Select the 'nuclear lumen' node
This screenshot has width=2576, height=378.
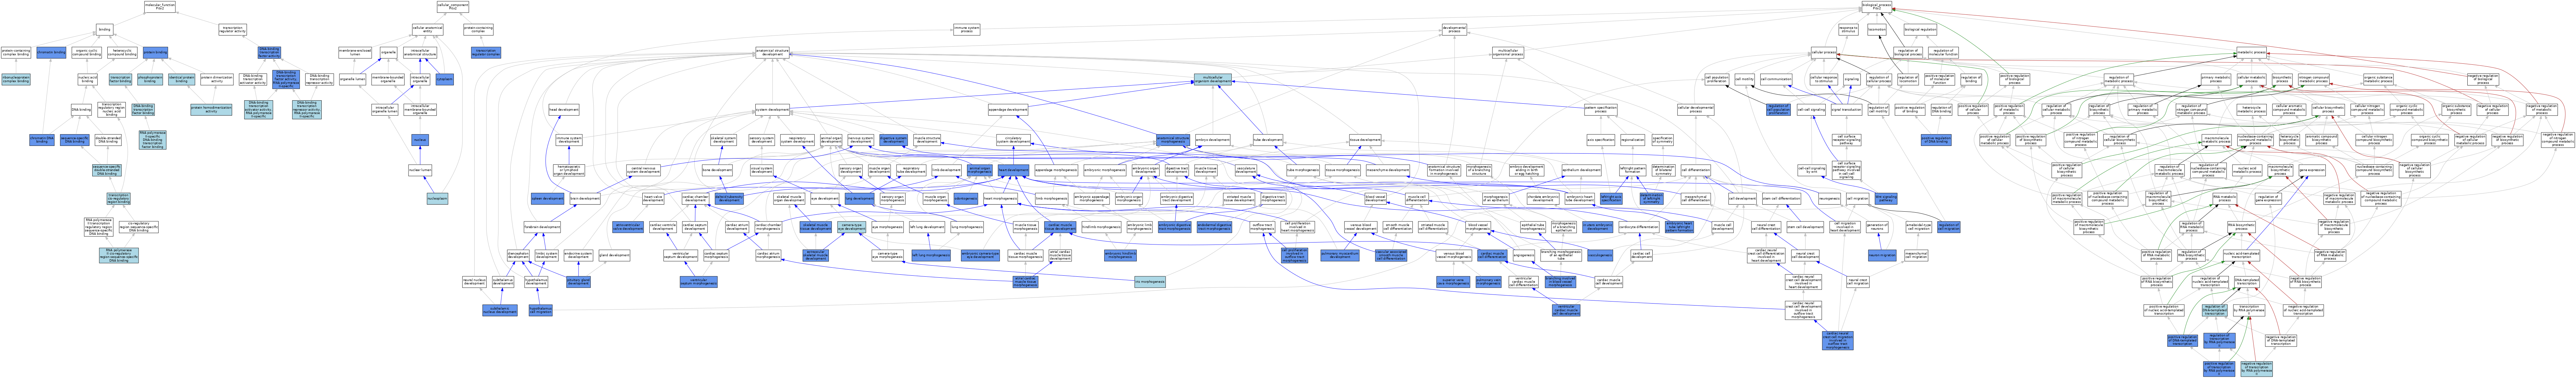click(x=420, y=170)
